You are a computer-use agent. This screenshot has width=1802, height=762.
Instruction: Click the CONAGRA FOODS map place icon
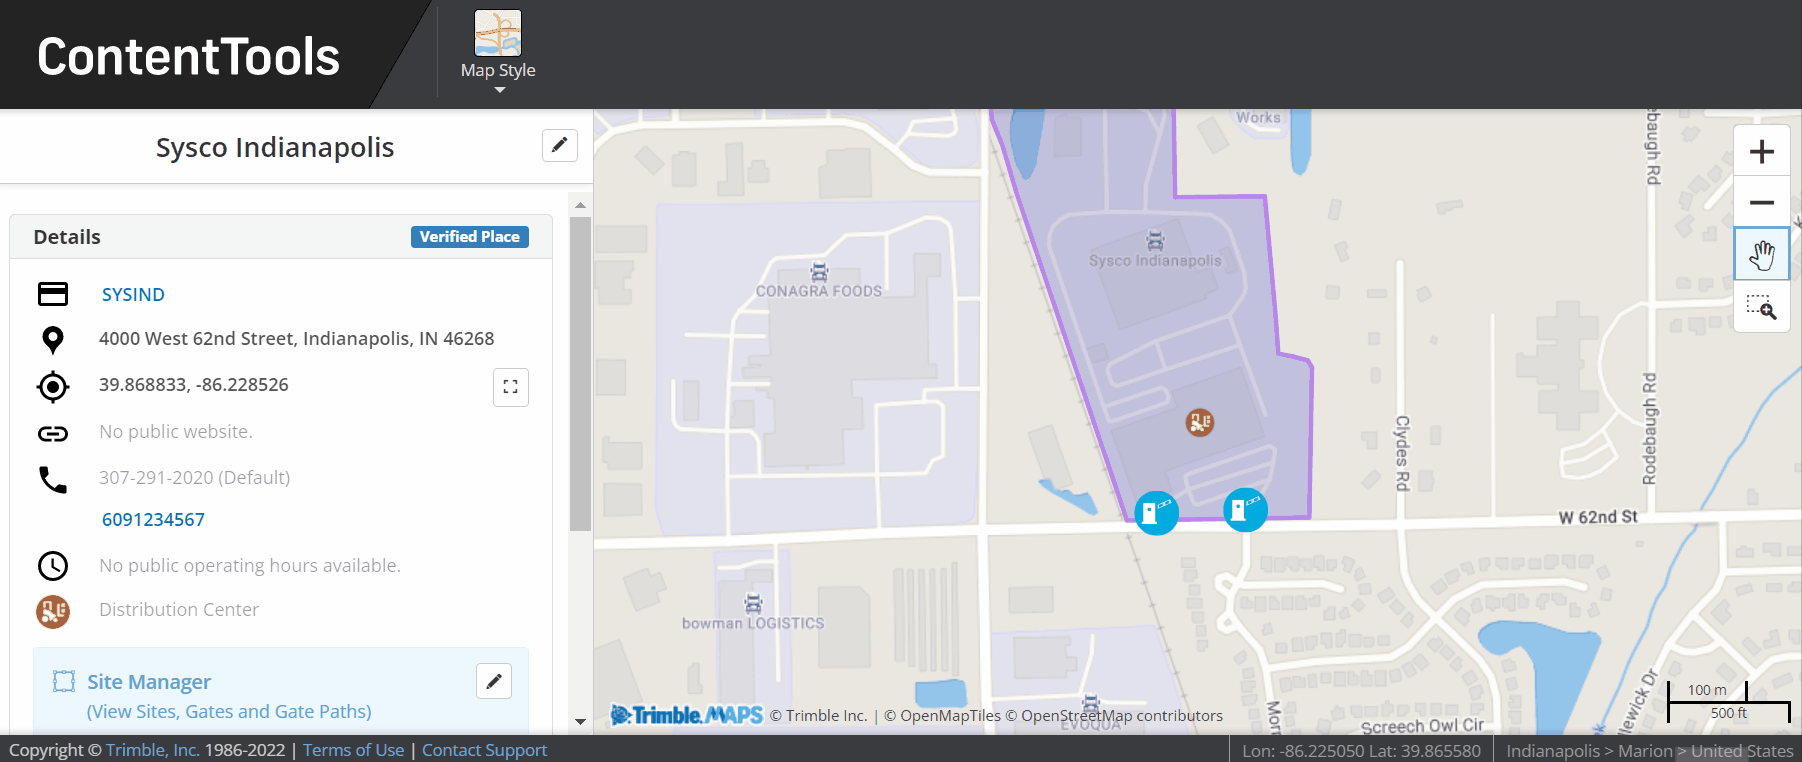(x=819, y=271)
